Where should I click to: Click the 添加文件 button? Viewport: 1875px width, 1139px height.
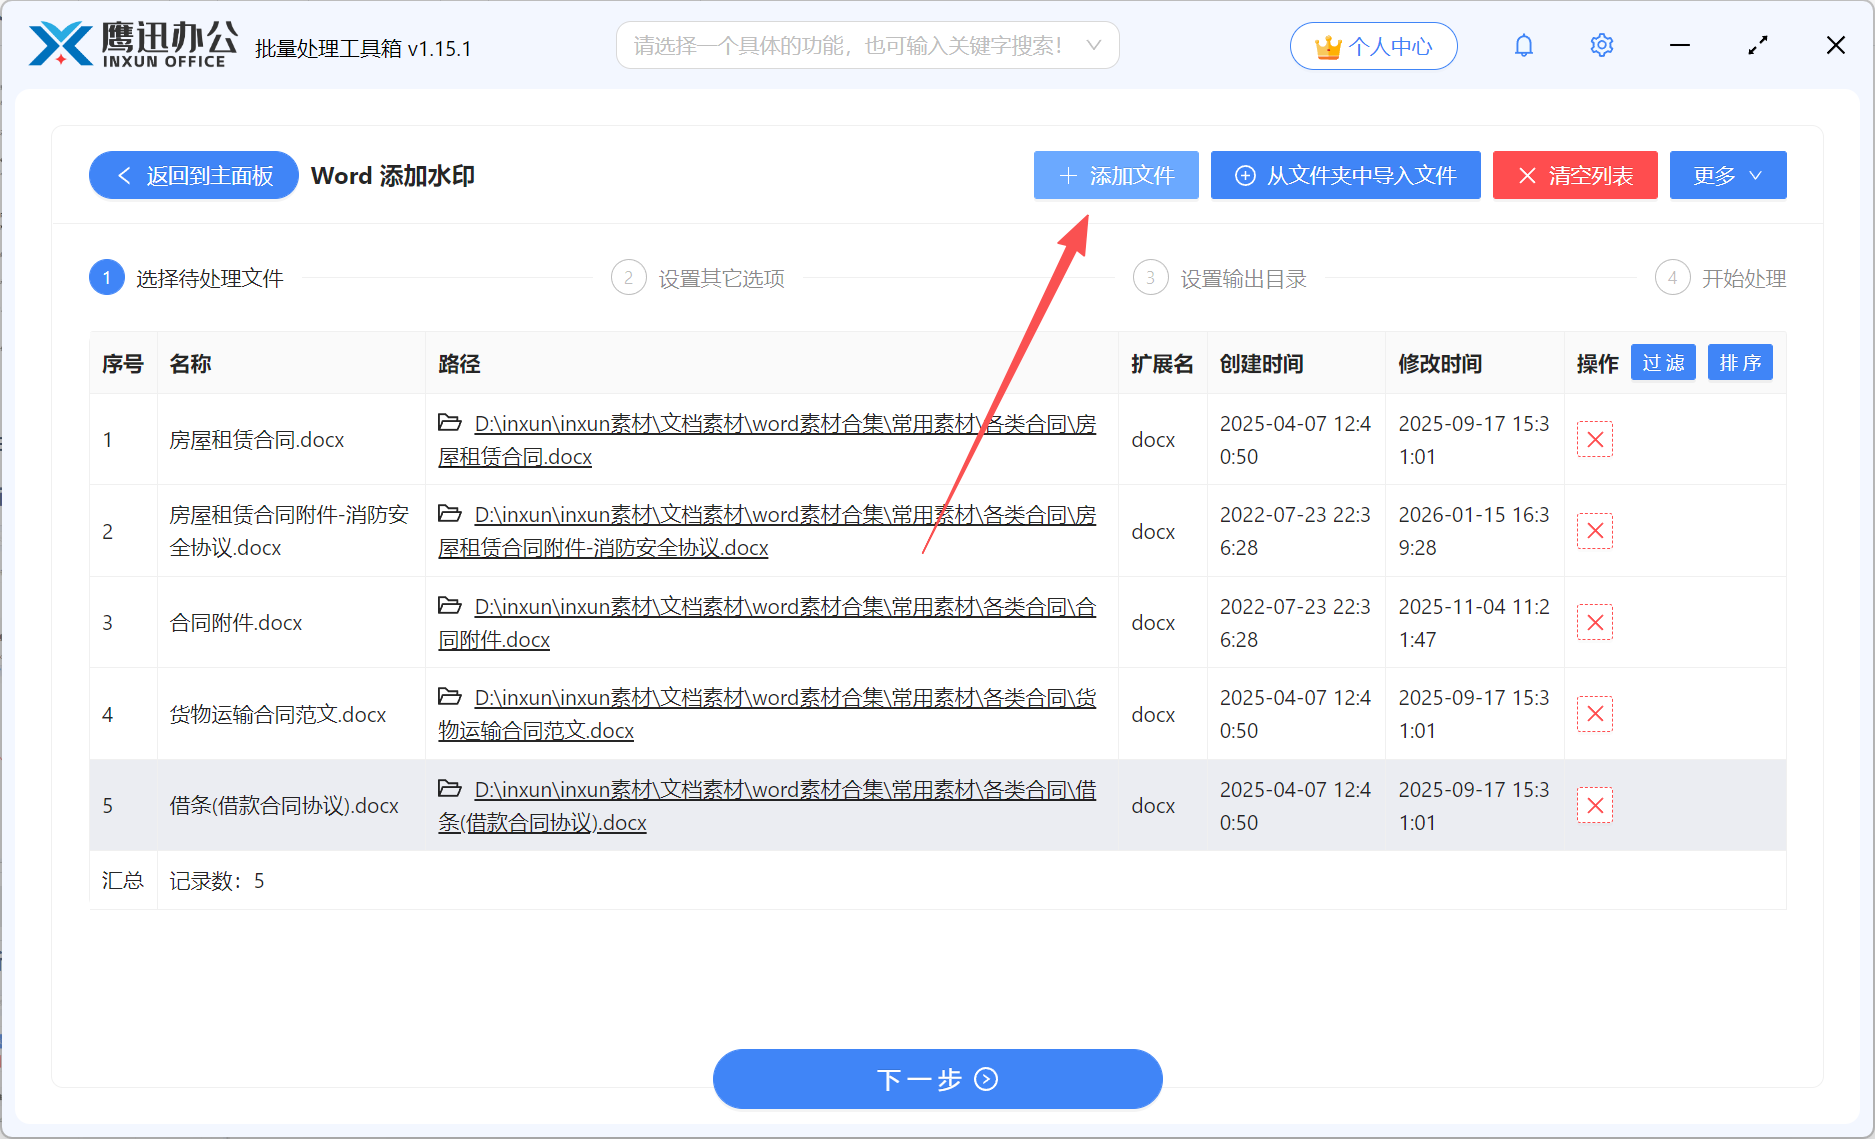tap(1116, 175)
